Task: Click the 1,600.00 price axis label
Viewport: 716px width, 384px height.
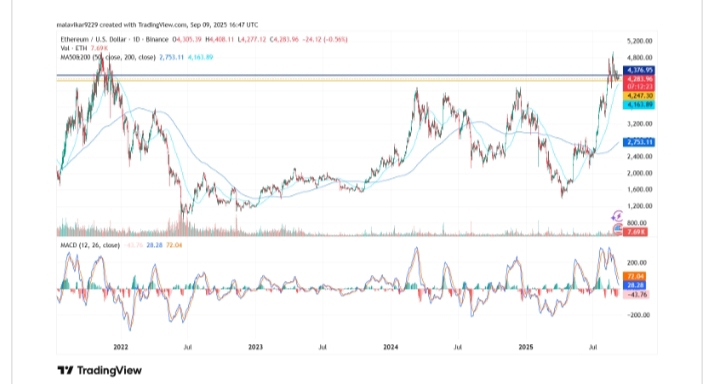Action: click(639, 189)
